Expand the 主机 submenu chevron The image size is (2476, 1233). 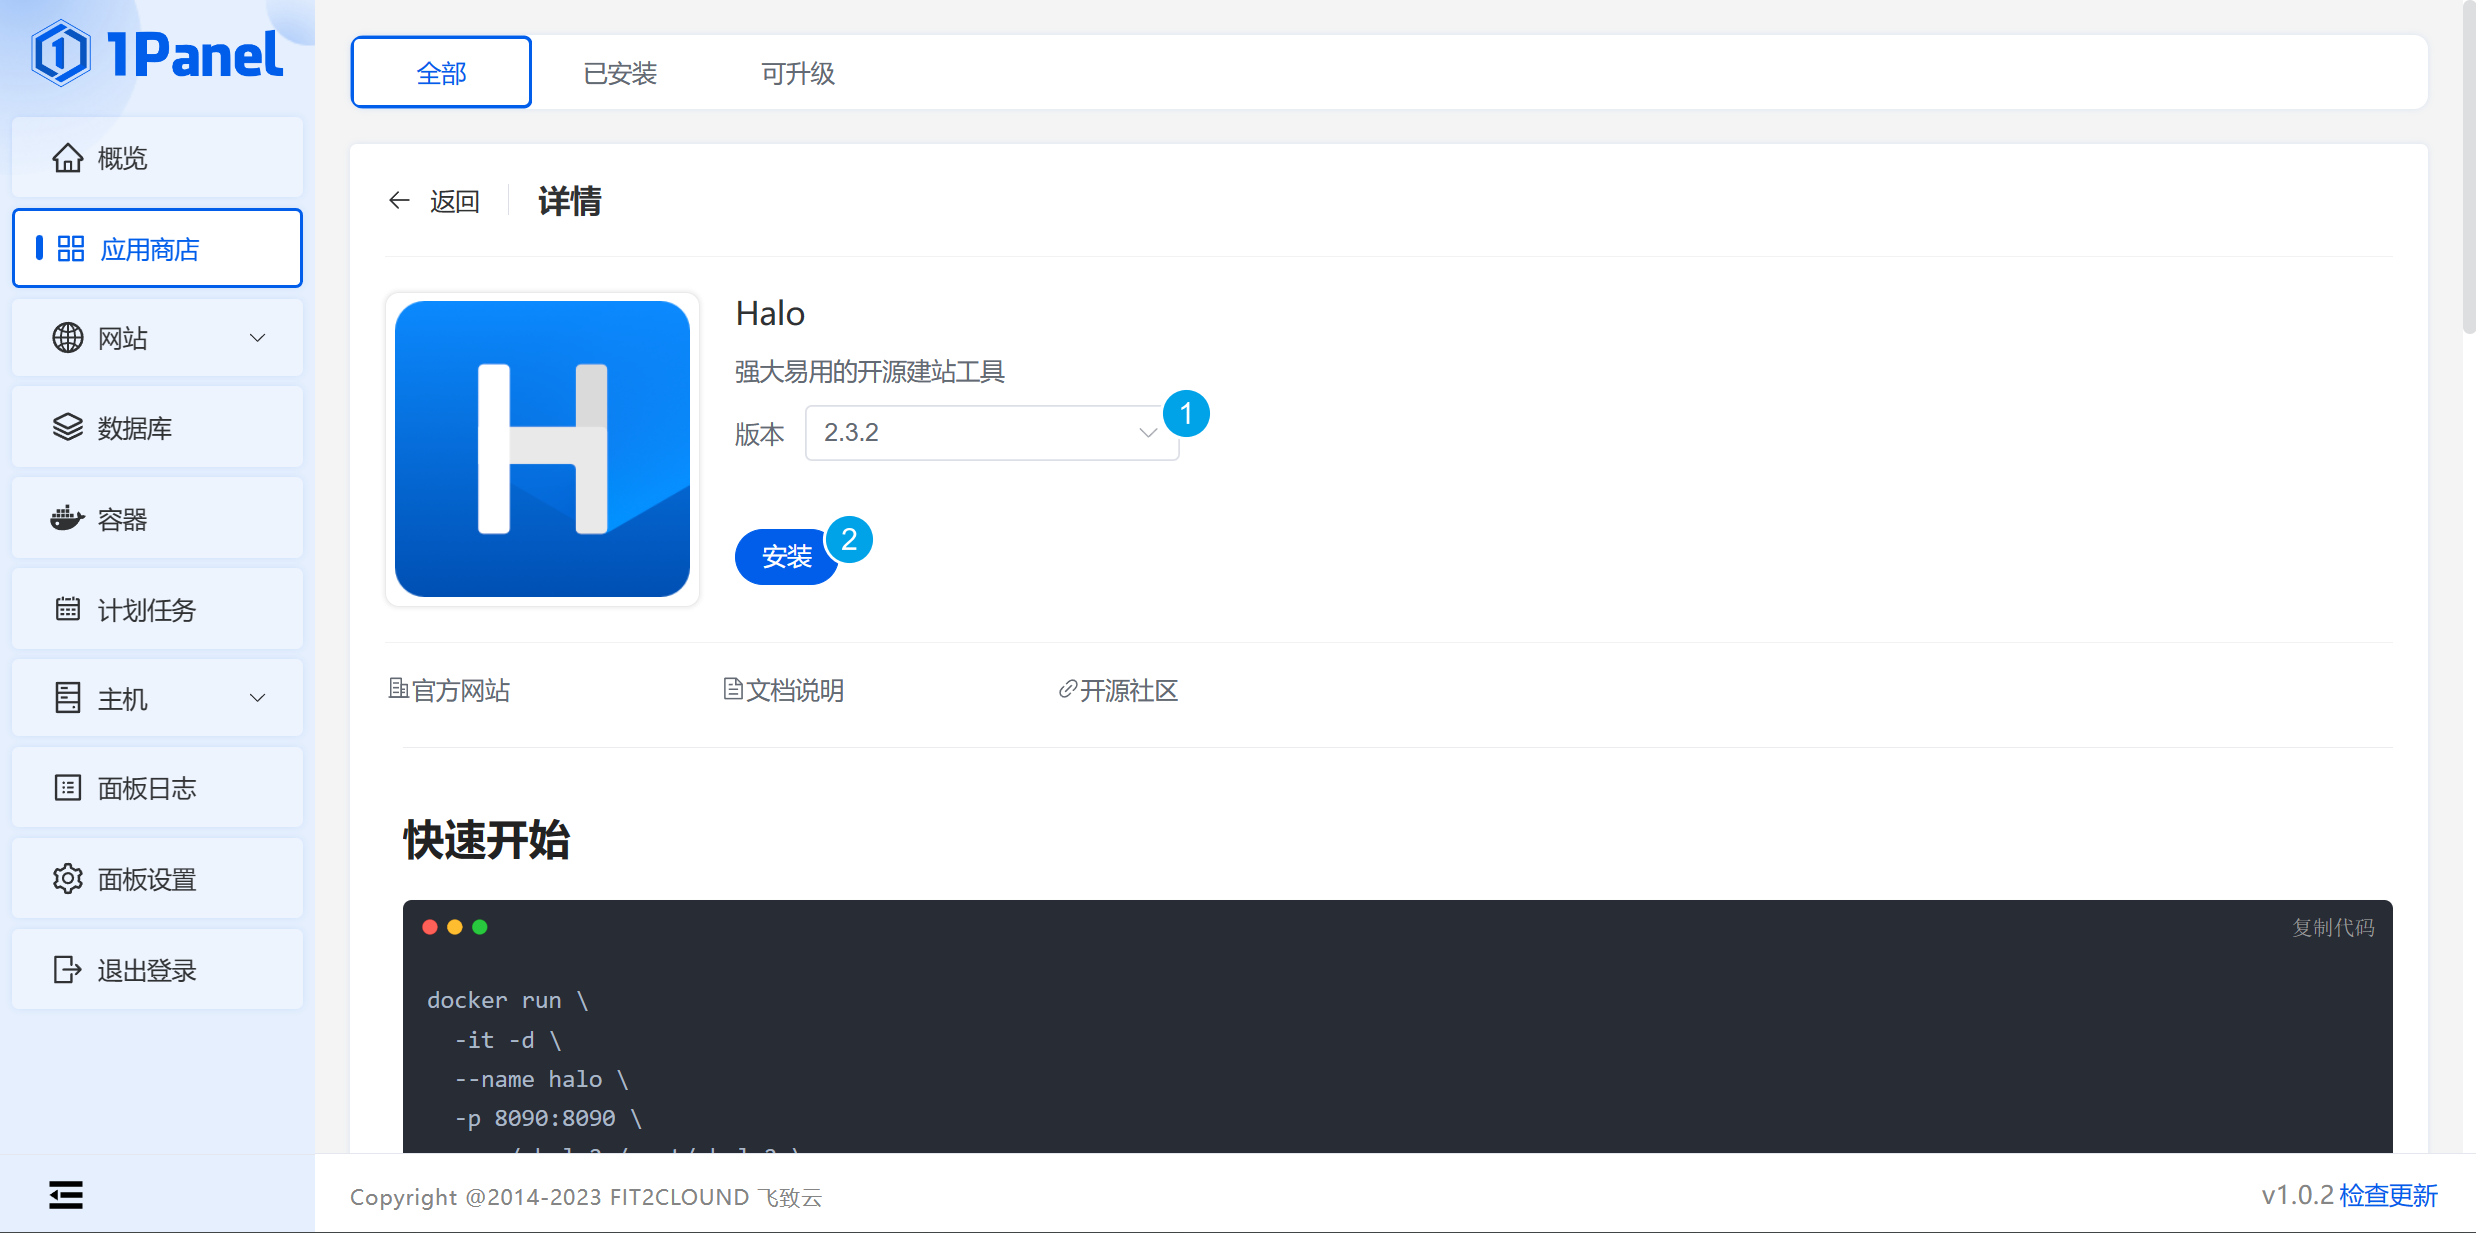[x=257, y=698]
